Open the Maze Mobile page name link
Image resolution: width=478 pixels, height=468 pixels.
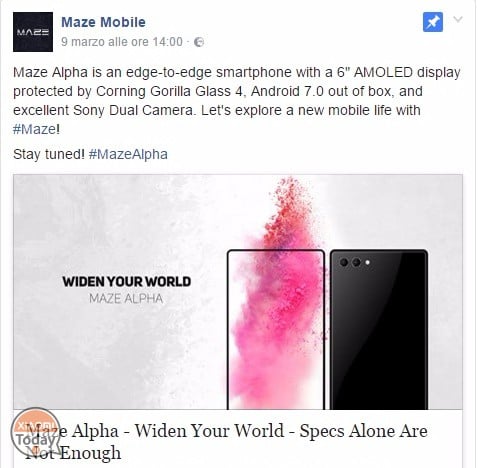[103, 22]
